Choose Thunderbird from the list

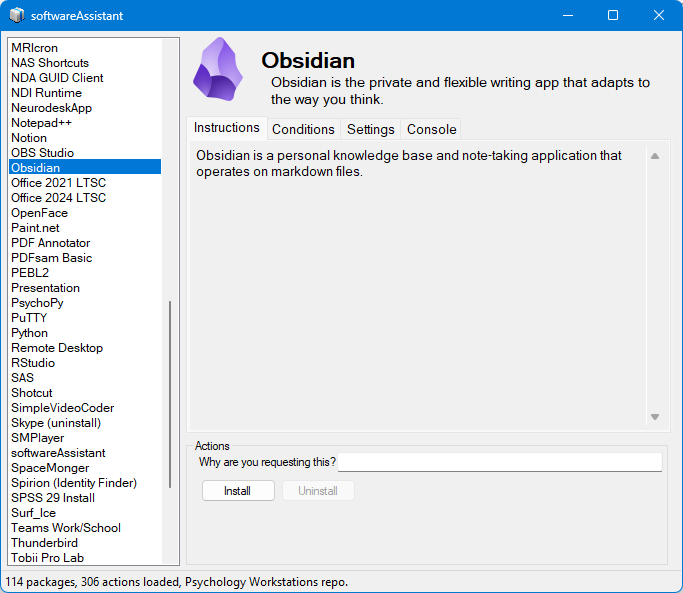click(85, 542)
